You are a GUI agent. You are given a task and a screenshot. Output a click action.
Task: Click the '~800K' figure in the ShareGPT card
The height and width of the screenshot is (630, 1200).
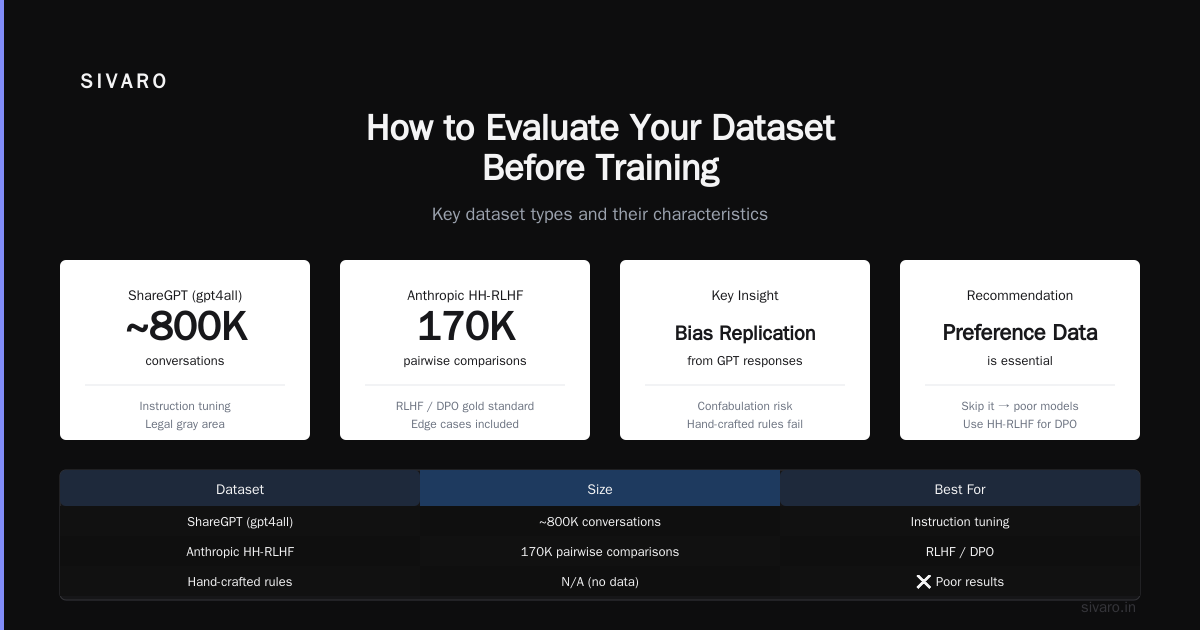185,328
